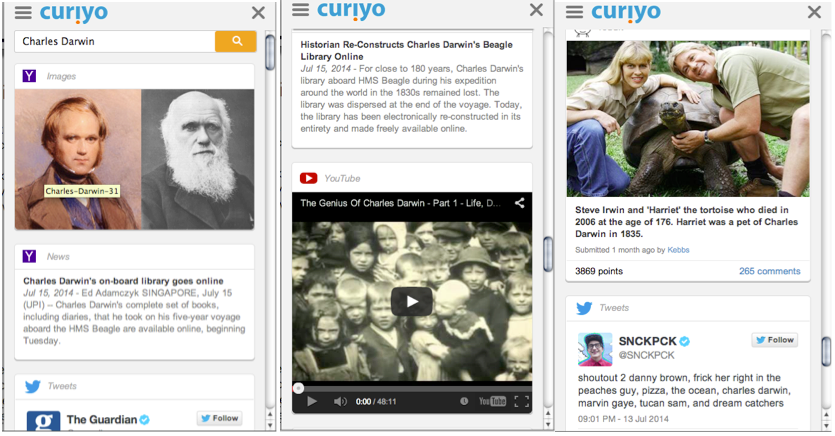Click the middle panel scroll down arrow
This screenshot has width=835, height=436.
click(x=548, y=424)
